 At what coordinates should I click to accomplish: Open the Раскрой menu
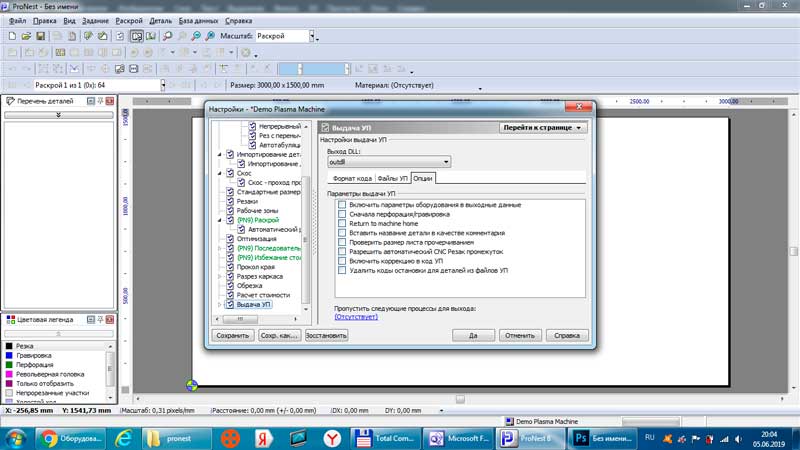tap(129, 21)
